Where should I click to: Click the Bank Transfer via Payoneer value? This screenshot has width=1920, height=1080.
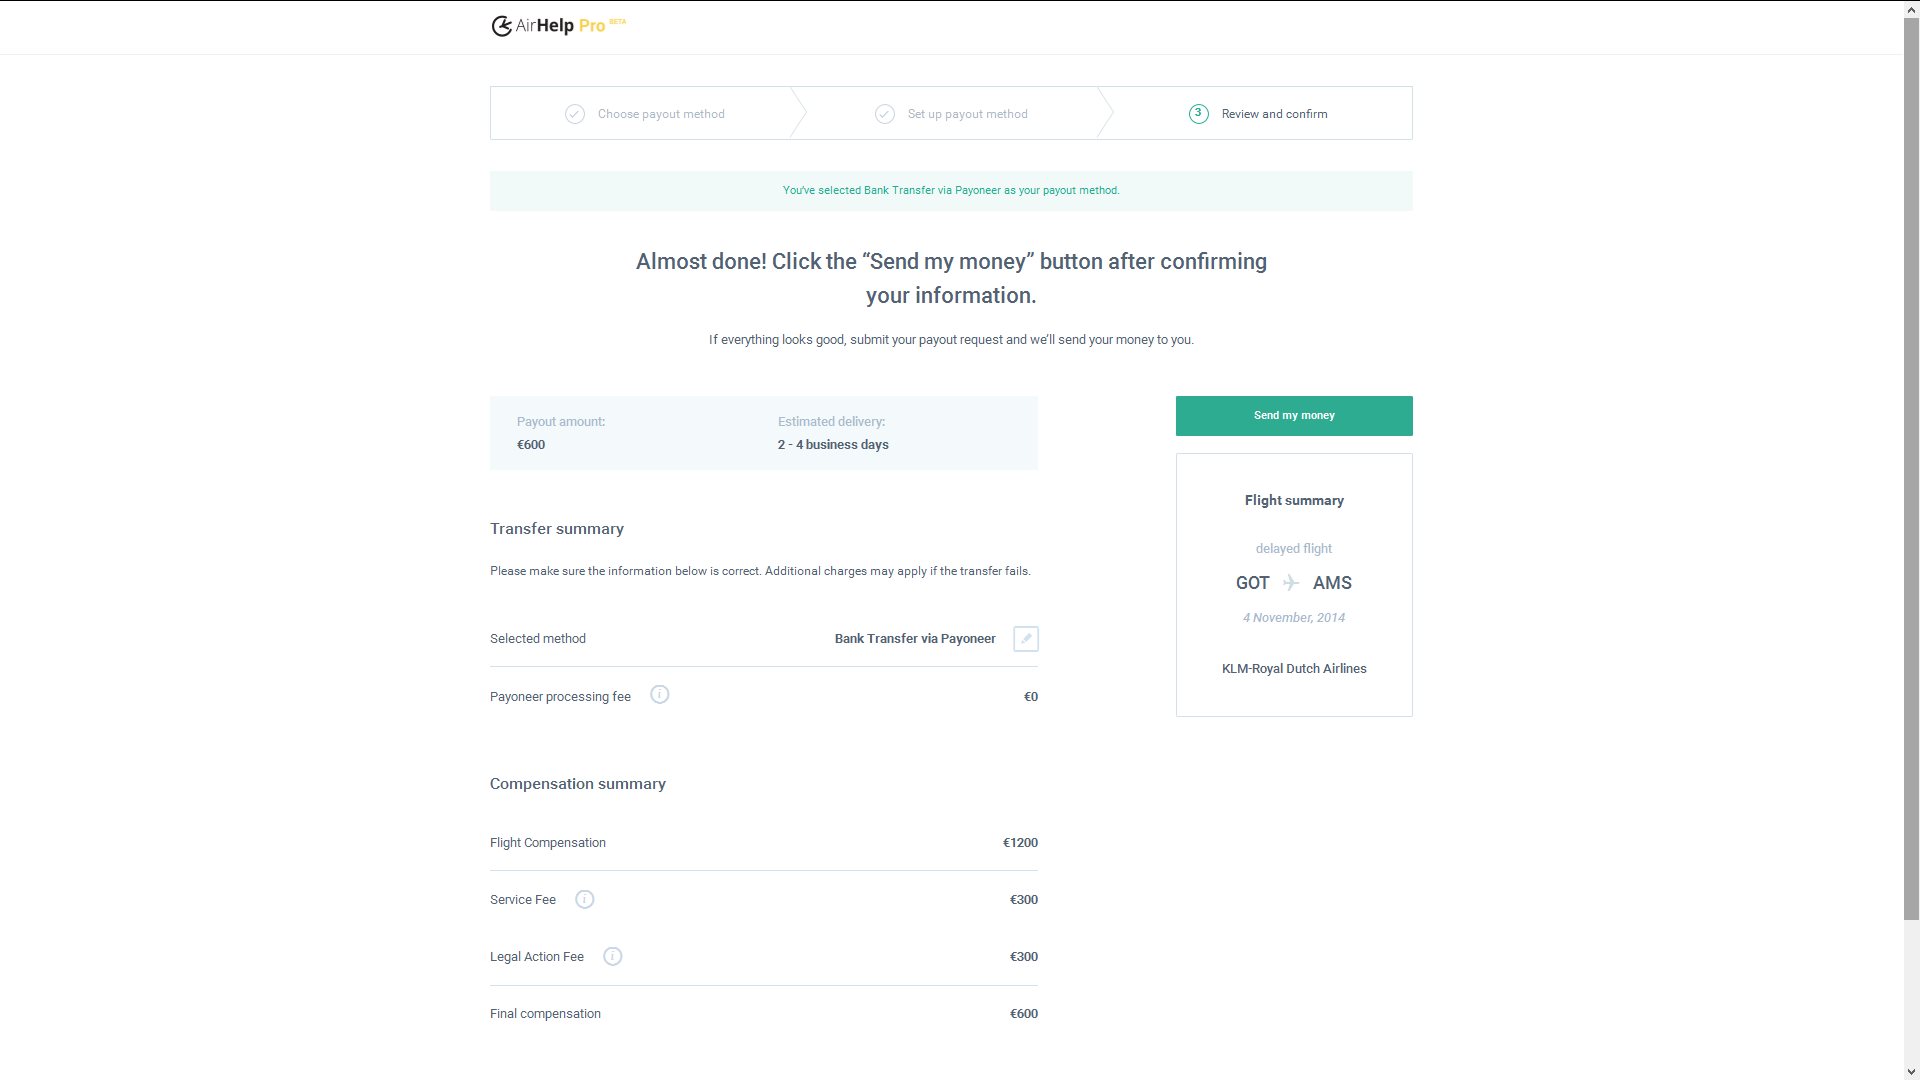(x=915, y=639)
